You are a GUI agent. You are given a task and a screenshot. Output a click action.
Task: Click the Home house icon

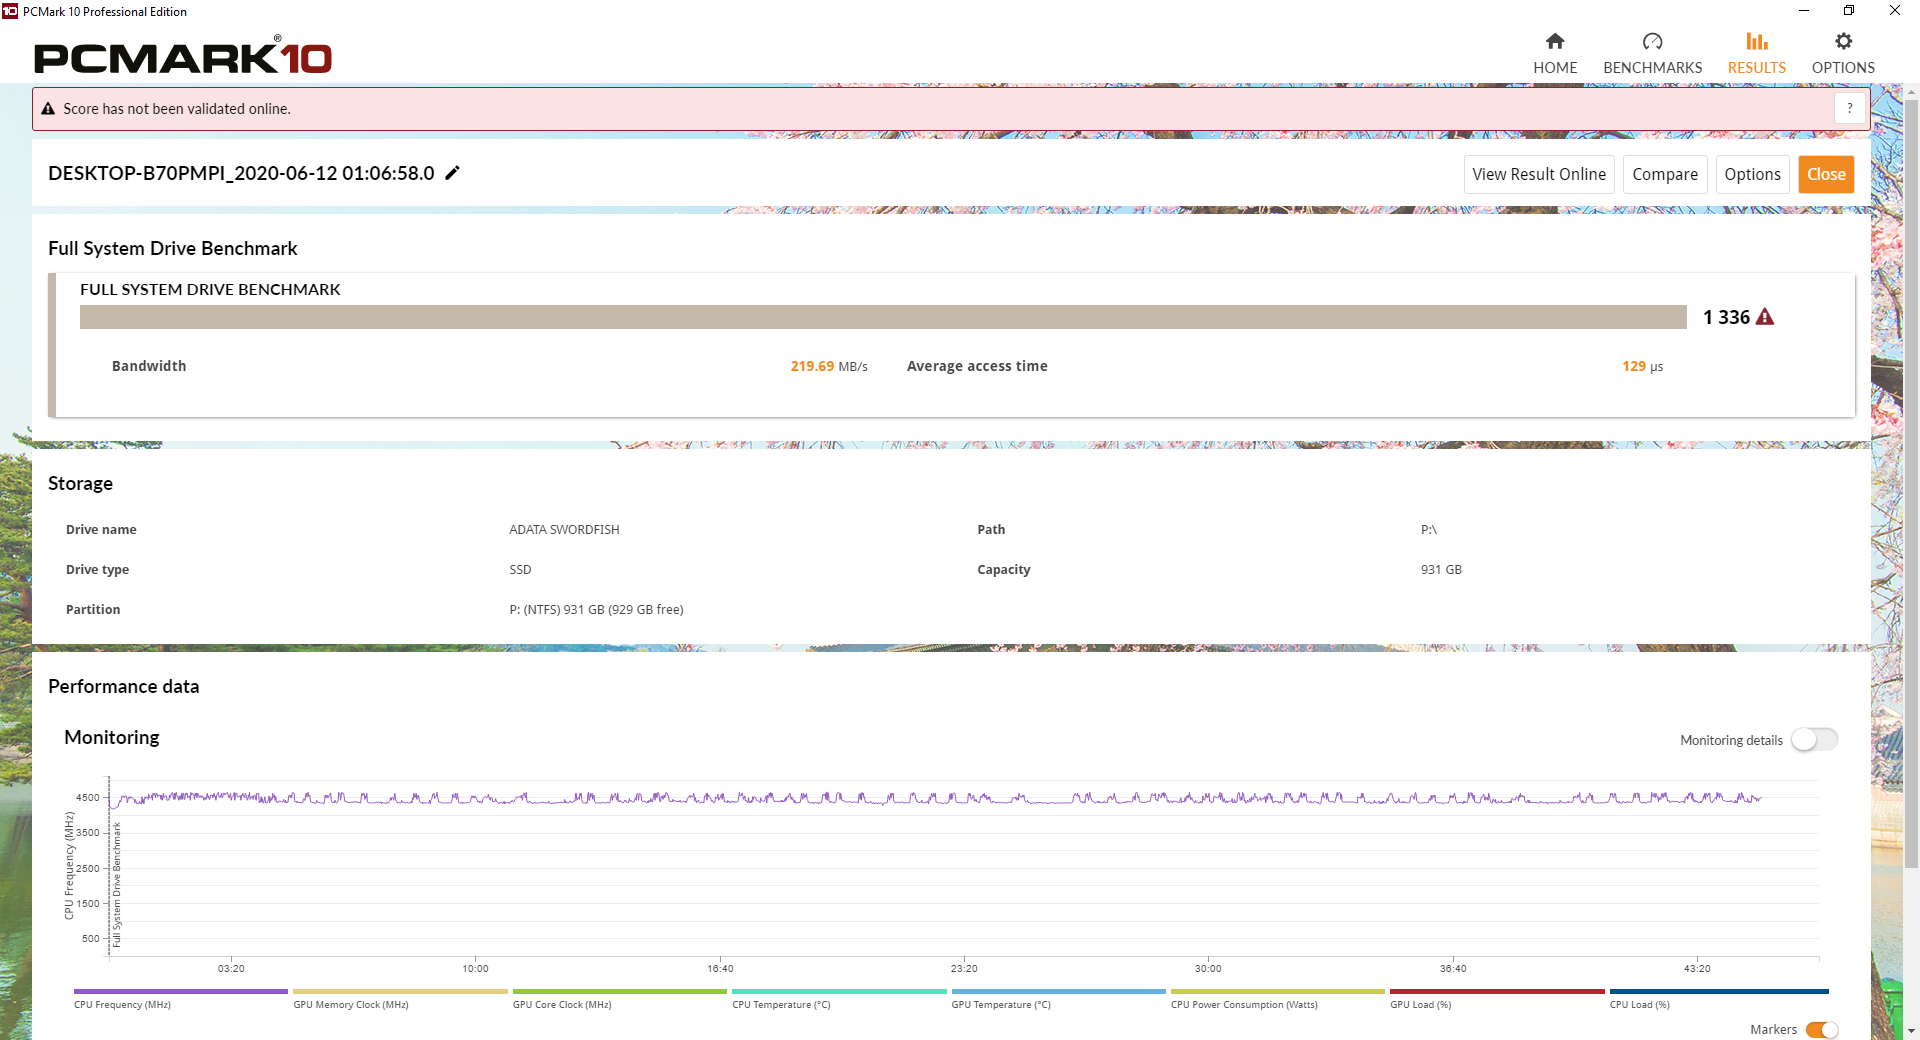[x=1555, y=41]
